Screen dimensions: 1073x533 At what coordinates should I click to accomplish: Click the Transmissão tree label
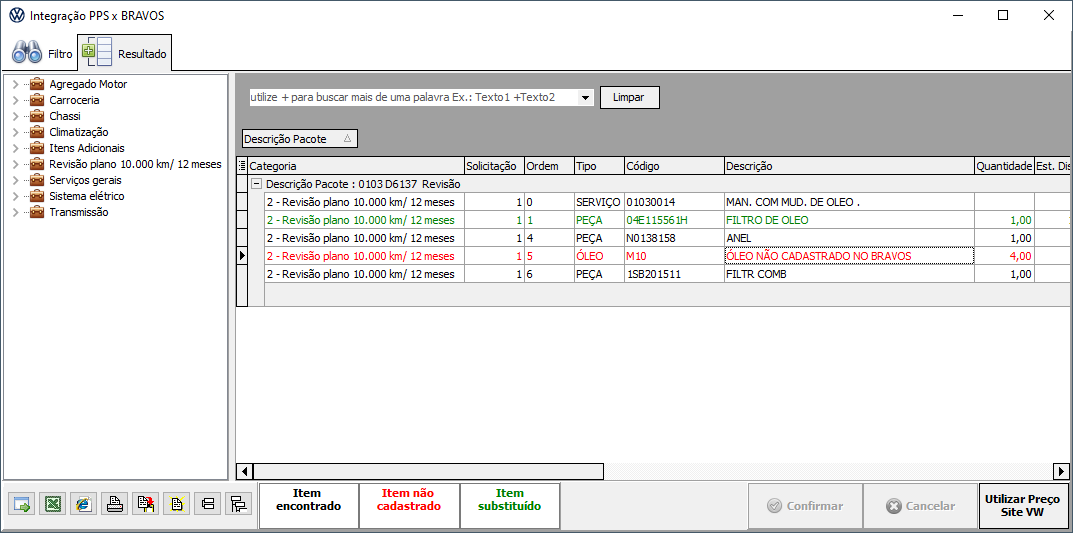pos(79,212)
